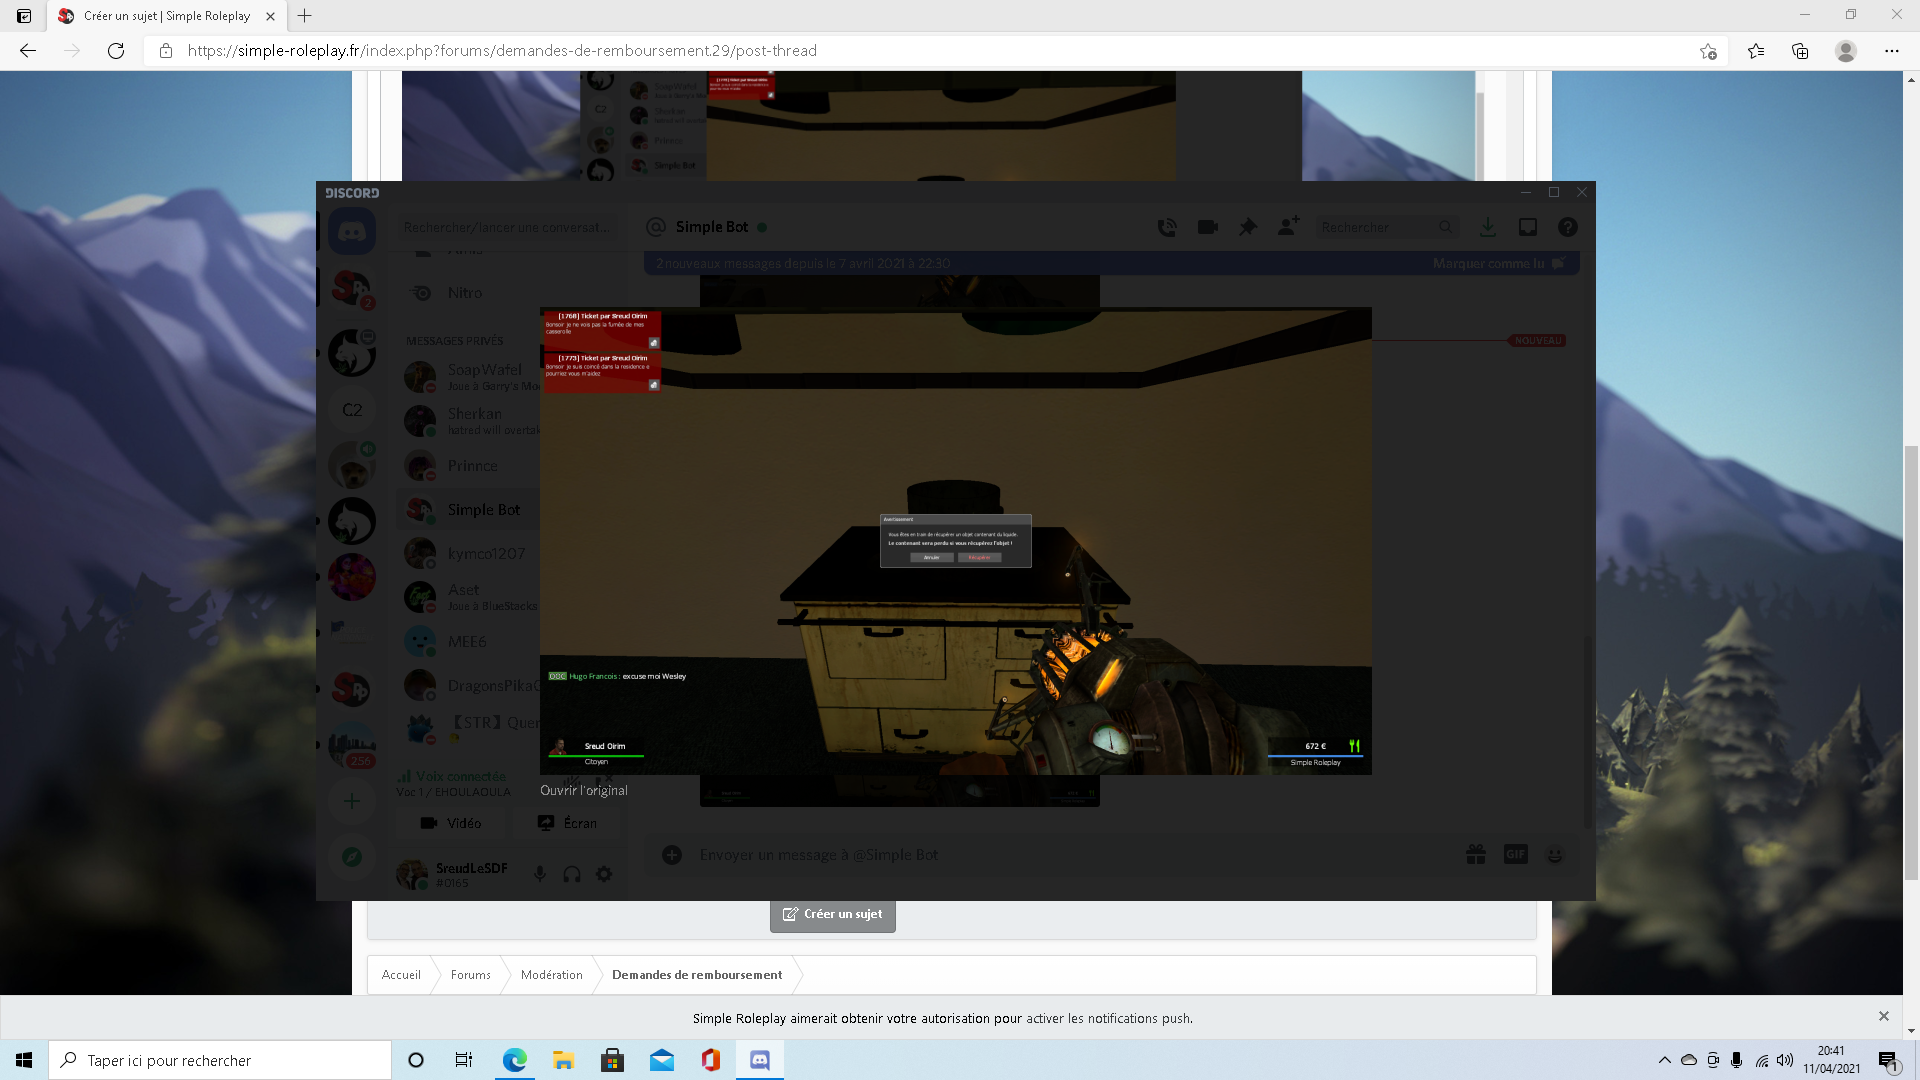
Task: Open kymco1207 direct message
Action: pos(468,554)
